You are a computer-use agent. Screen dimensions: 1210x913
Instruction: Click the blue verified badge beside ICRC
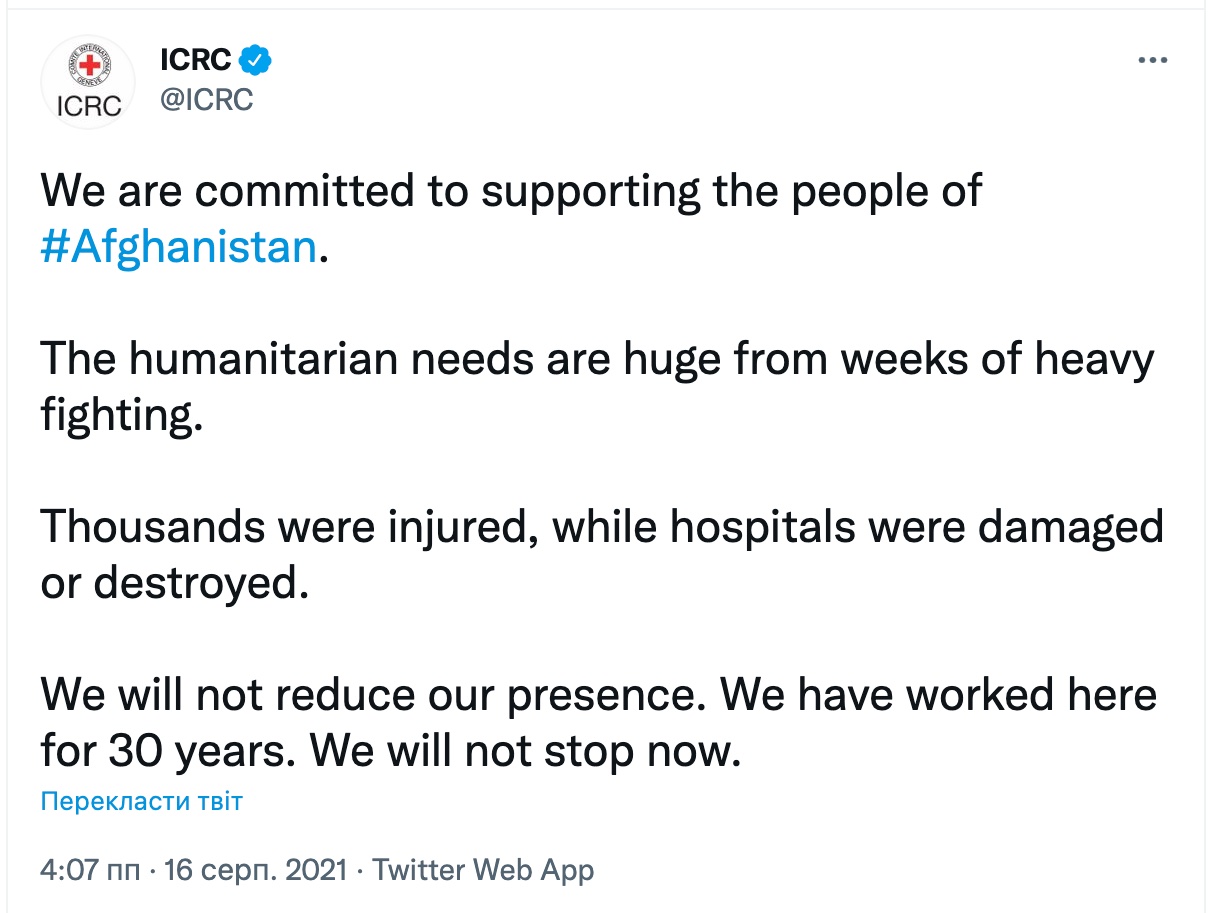(x=256, y=61)
